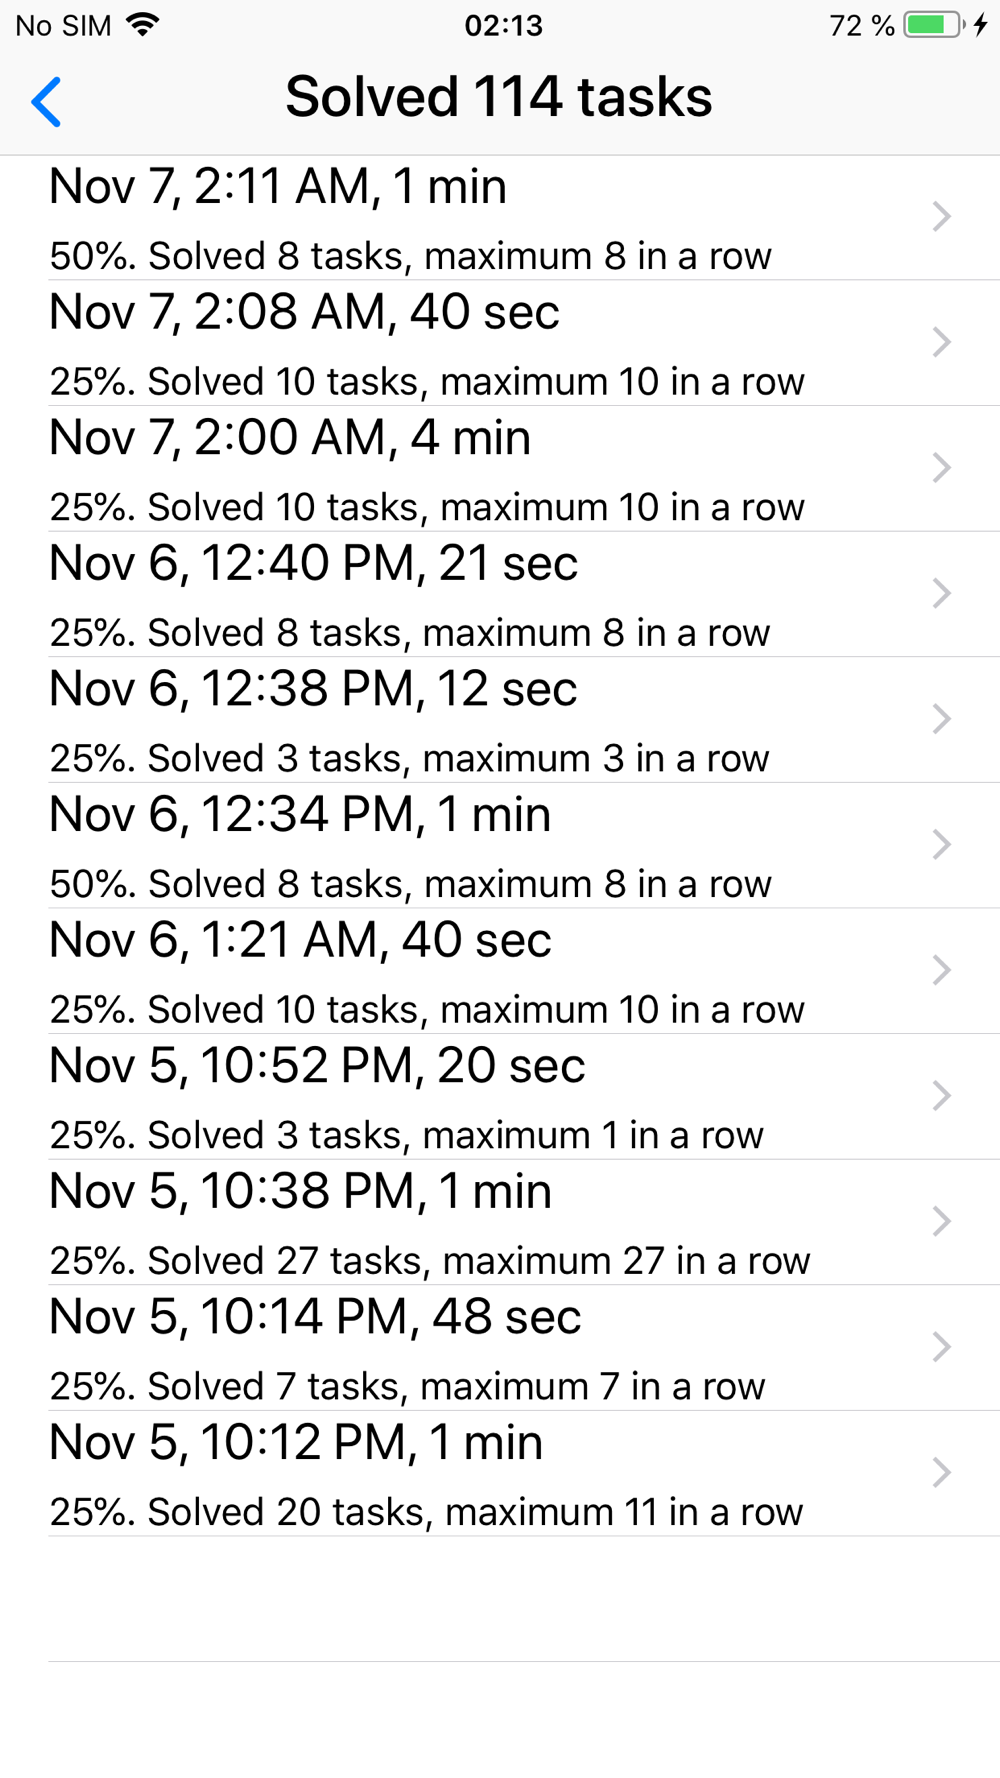
Task: Tap chevron next to Nov 6, 12:38 PM
Action: click(x=941, y=719)
